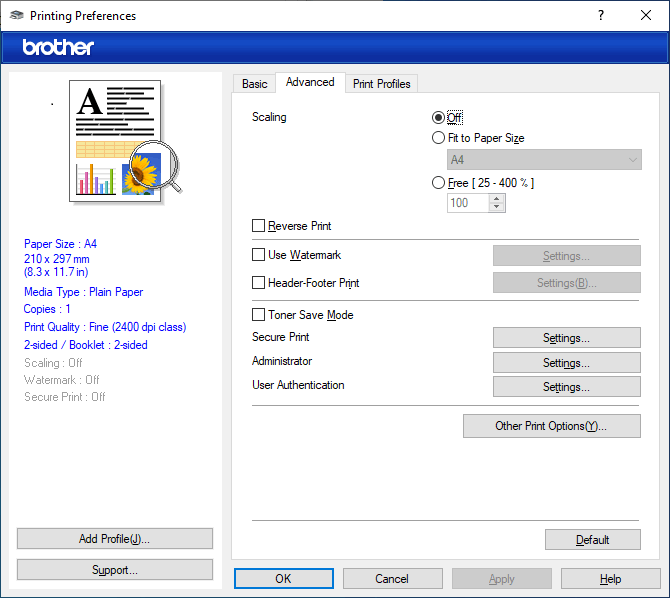Viewport: 670px width, 598px height.
Task: Open Other Print Options dialog
Action: [551, 426]
